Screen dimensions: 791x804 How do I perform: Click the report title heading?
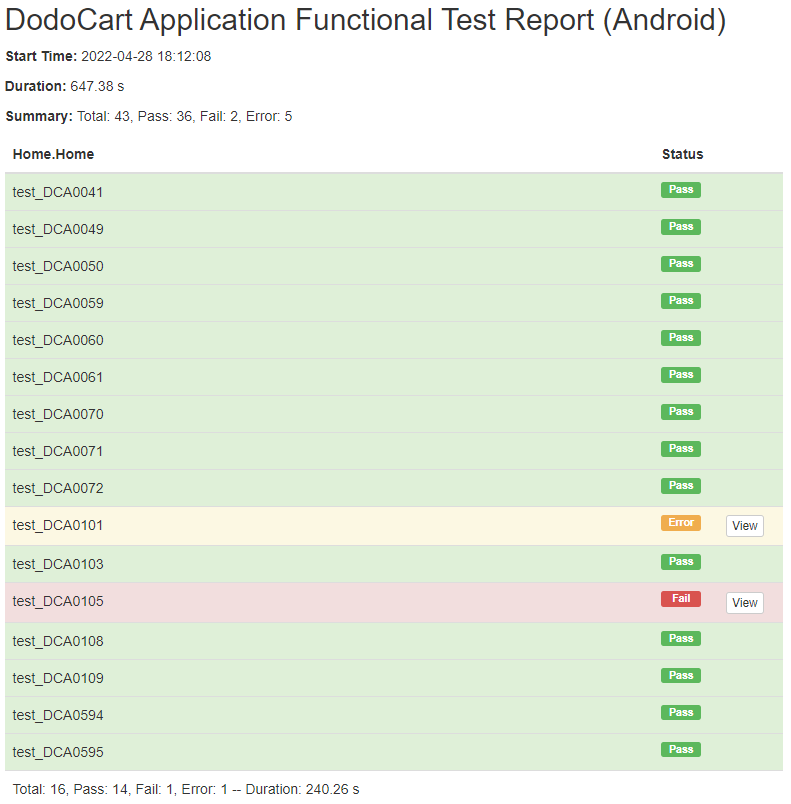366,20
